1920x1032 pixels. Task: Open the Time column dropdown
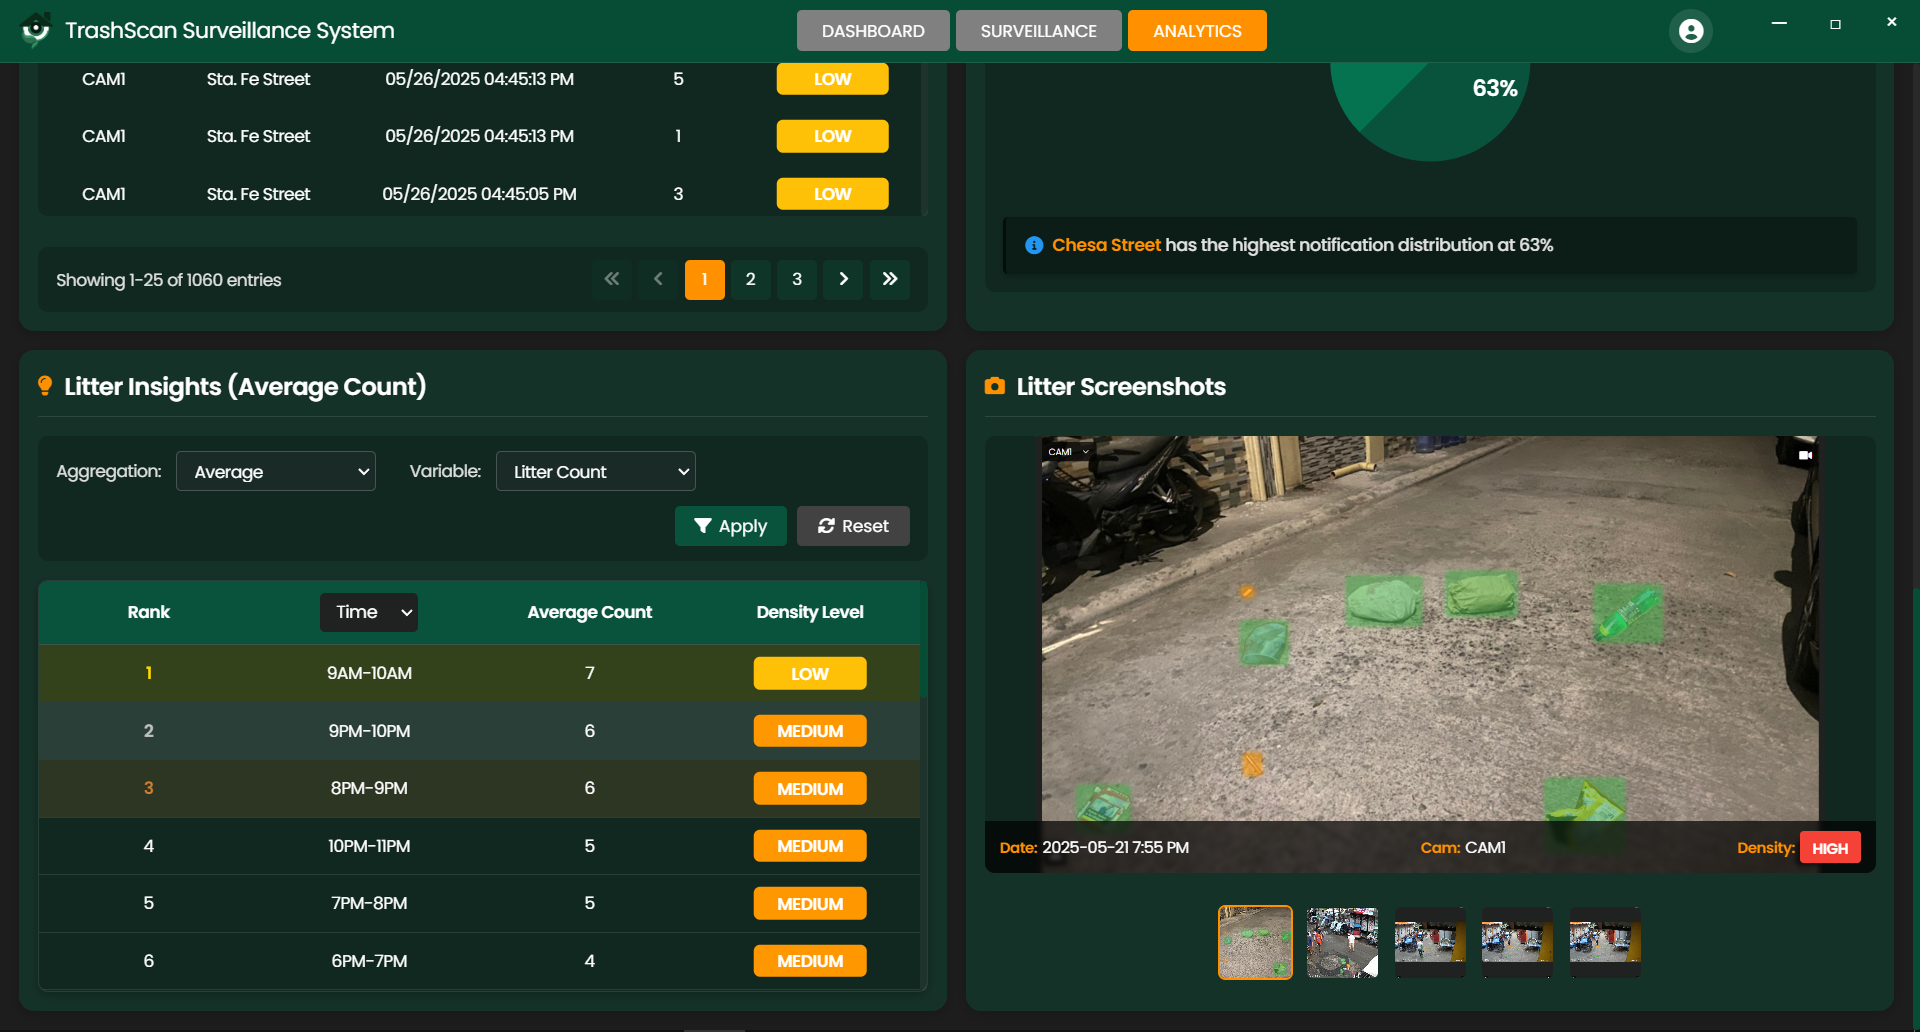click(x=368, y=612)
